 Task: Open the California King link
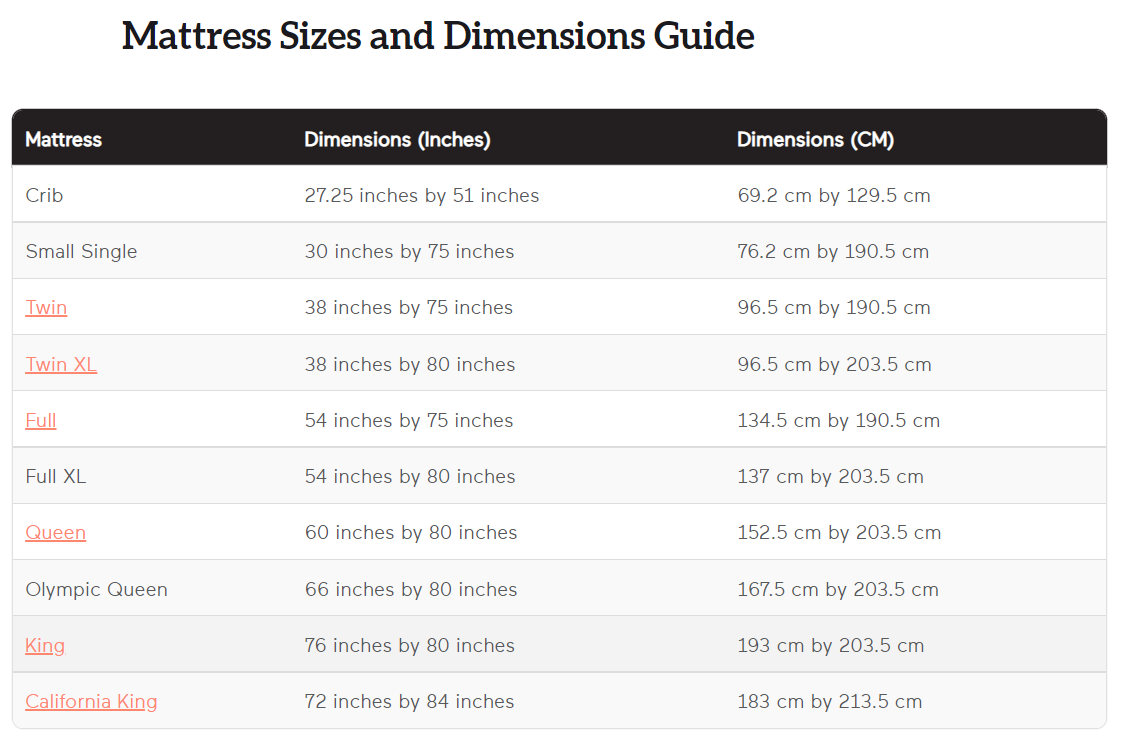click(91, 701)
